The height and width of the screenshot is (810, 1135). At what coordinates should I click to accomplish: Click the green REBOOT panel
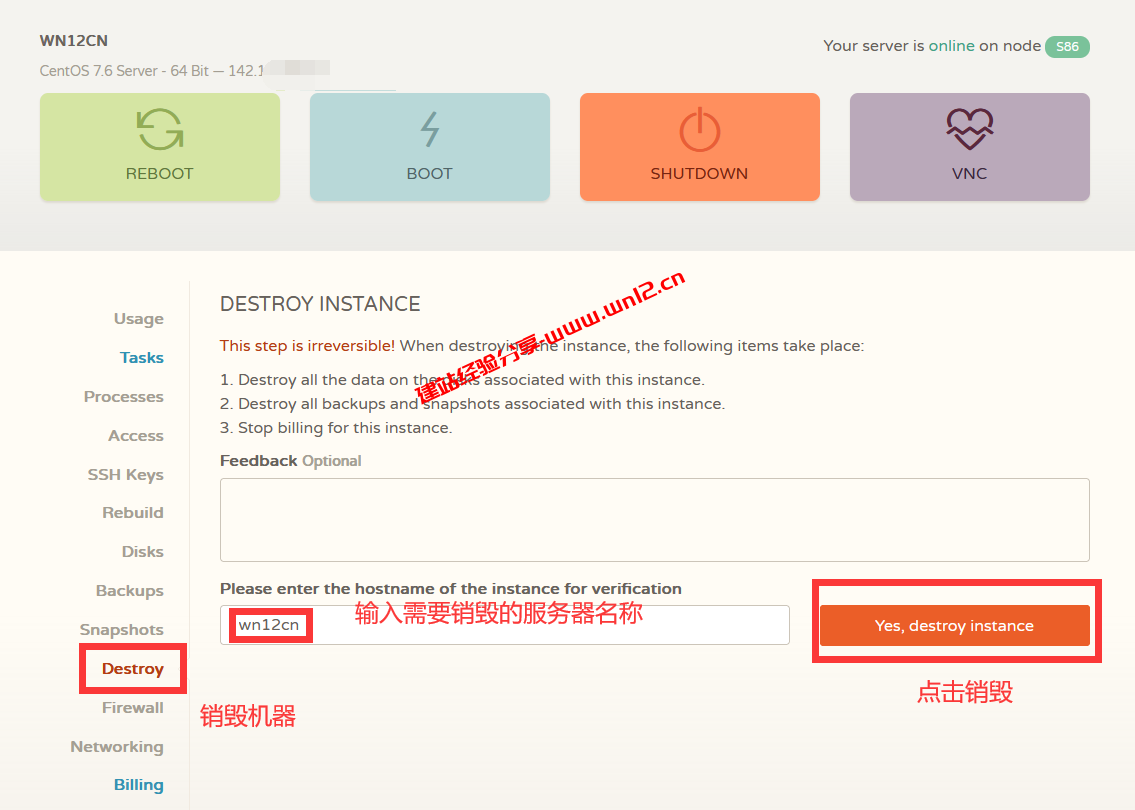159,147
